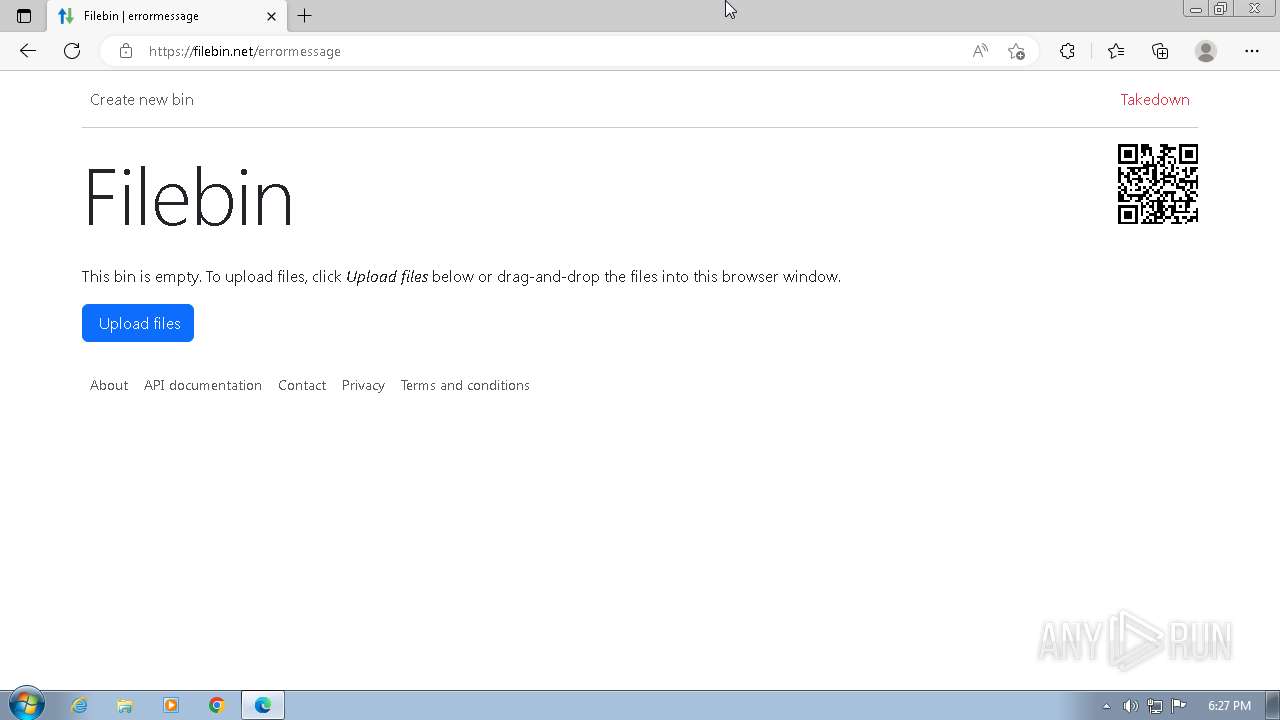
Task: Select the Filebin | errormessage tab
Action: click(x=168, y=16)
